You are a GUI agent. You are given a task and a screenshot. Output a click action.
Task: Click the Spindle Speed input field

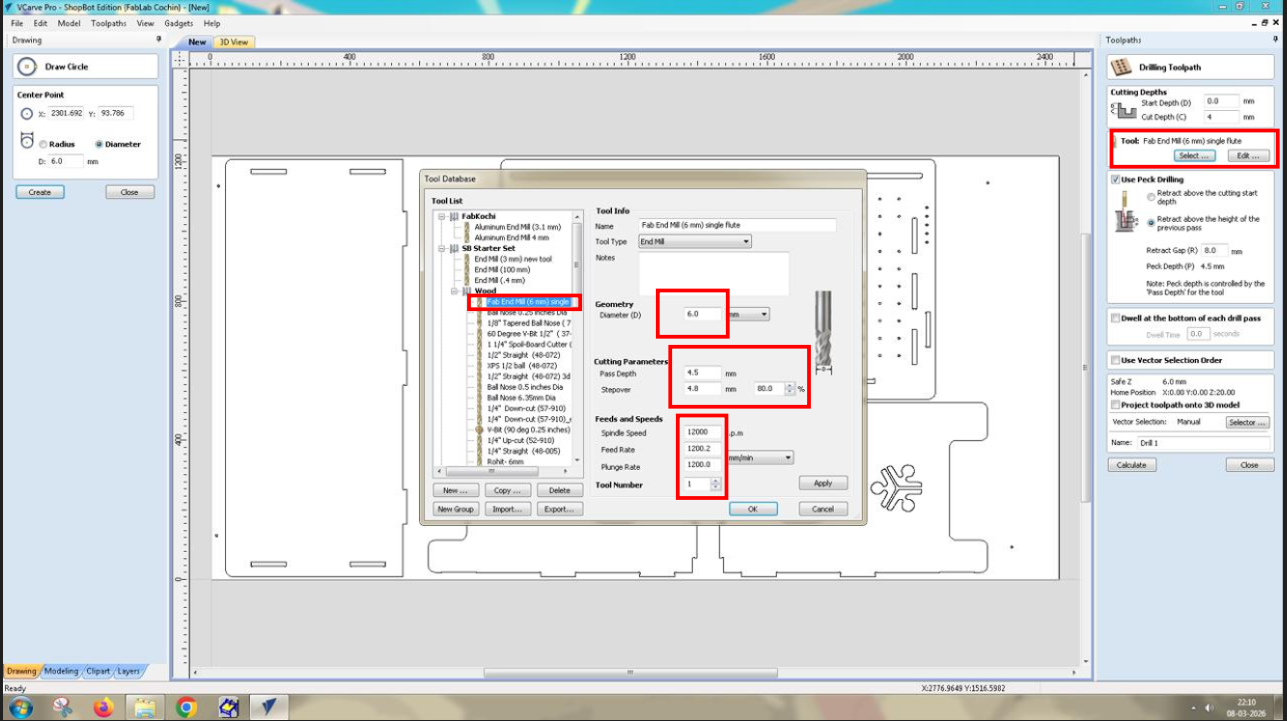point(702,433)
